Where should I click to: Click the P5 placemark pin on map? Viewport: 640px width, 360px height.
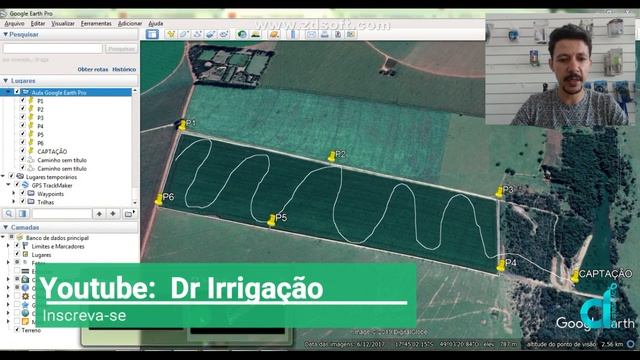click(x=271, y=220)
